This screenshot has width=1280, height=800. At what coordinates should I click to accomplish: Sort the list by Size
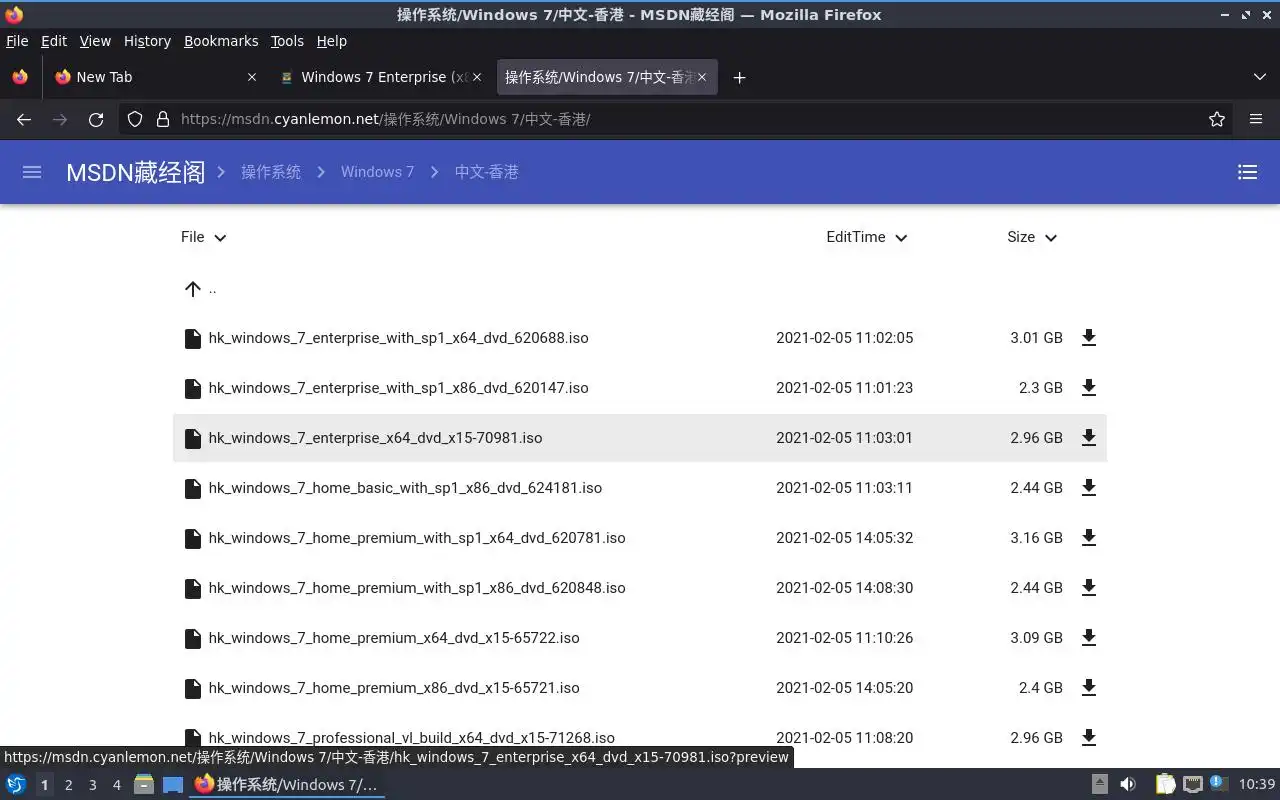(x=1032, y=237)
